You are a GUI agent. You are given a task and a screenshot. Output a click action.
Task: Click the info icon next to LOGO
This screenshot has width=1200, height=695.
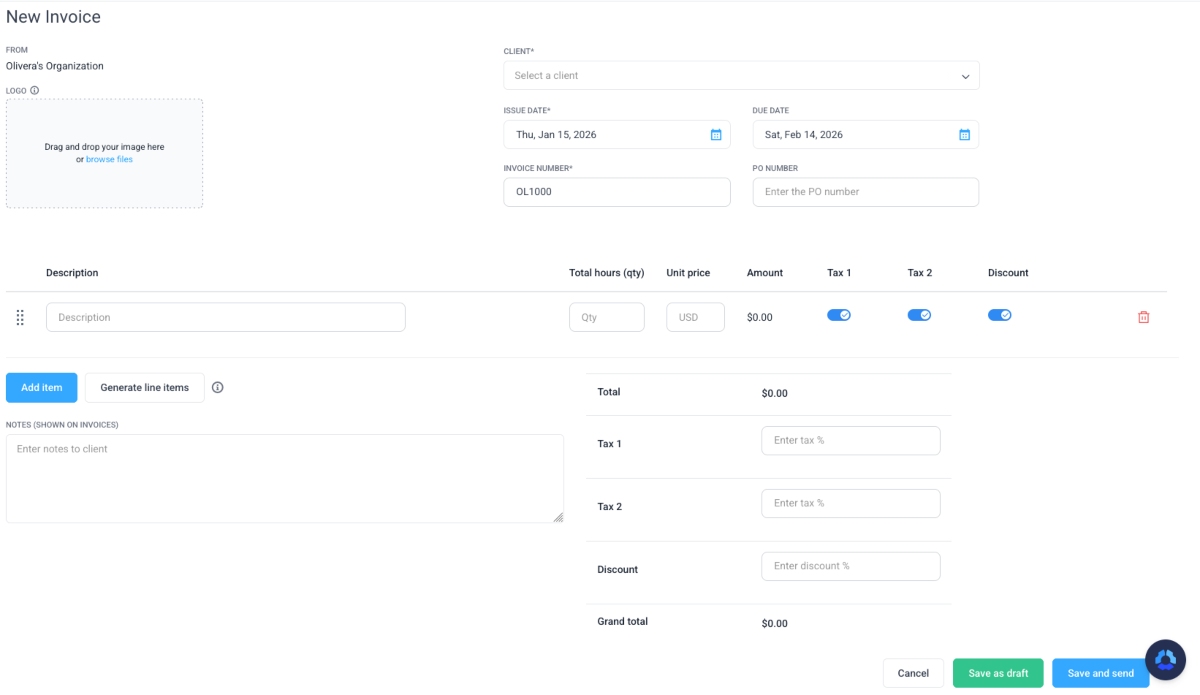point(34,90)
